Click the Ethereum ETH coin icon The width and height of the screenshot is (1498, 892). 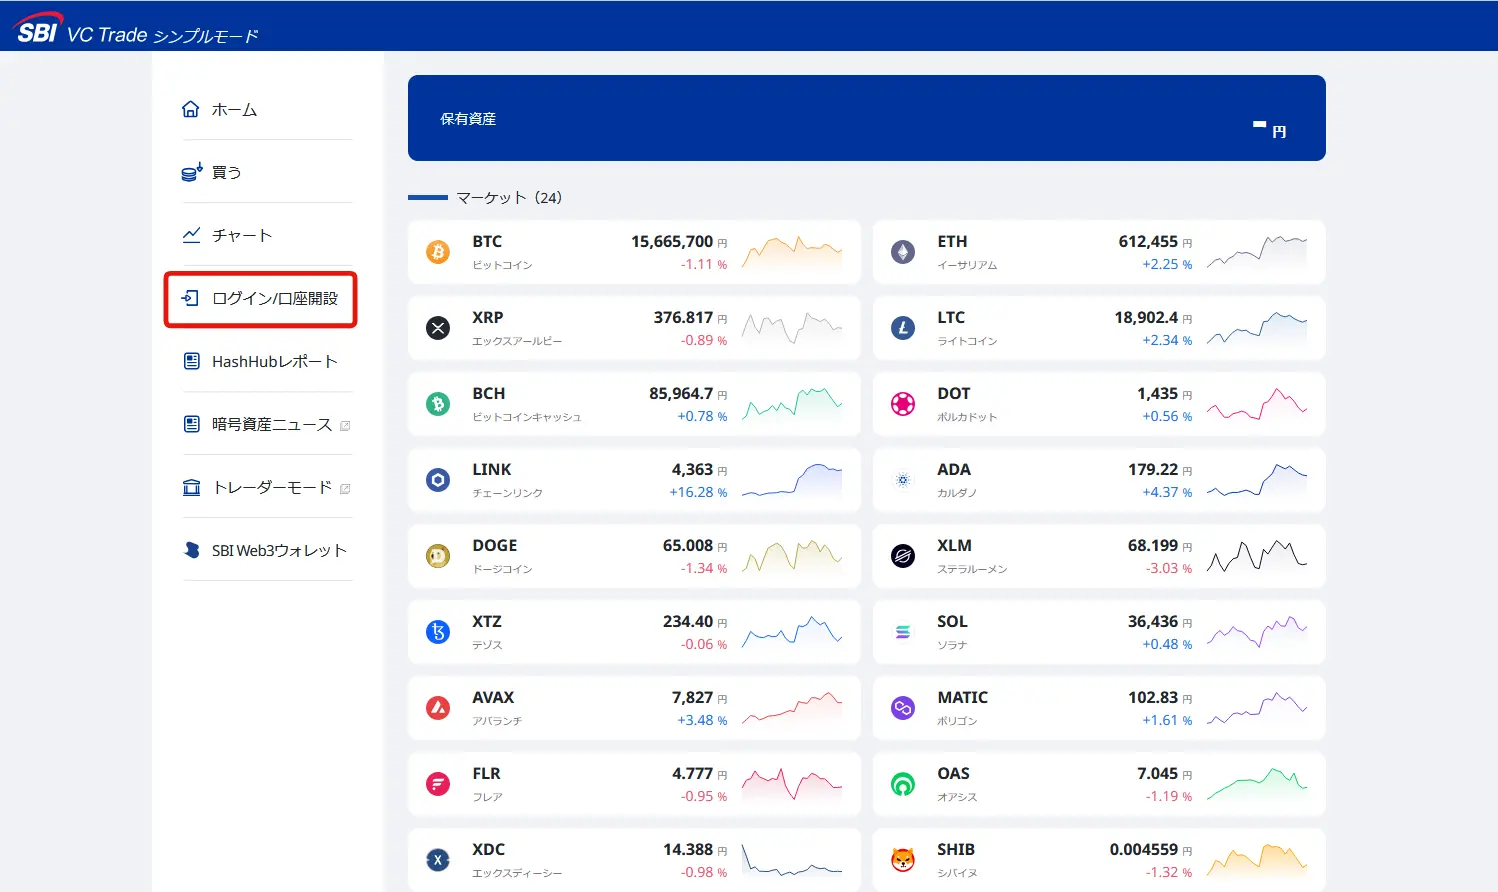click(903, 252)
